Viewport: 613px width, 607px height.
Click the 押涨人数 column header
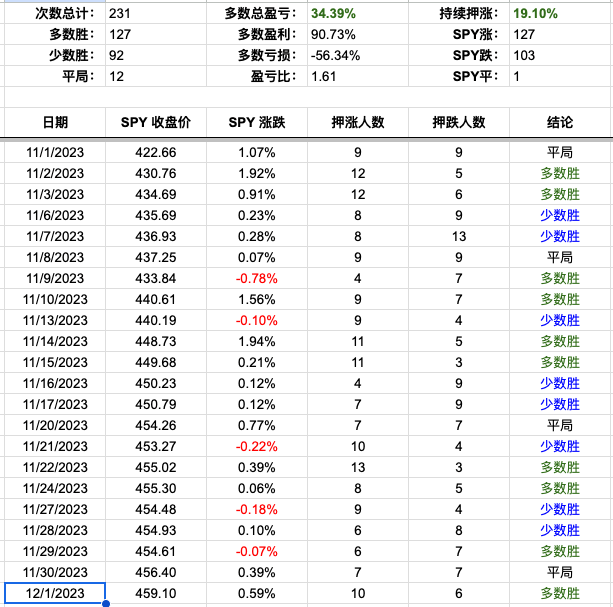tap(358, 122)
